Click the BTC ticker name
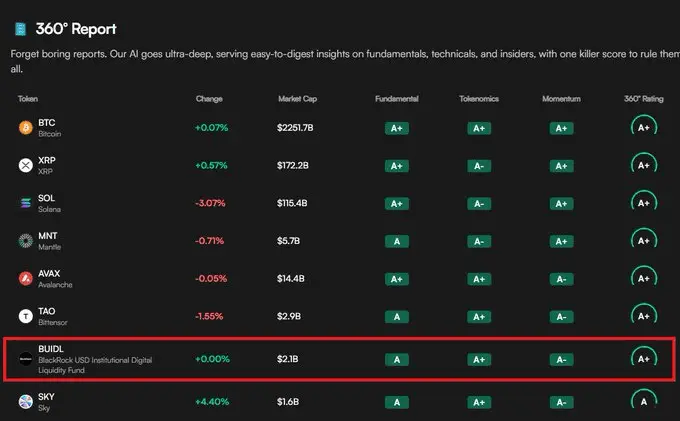This screenshot has height=421, width=680. 46,123
